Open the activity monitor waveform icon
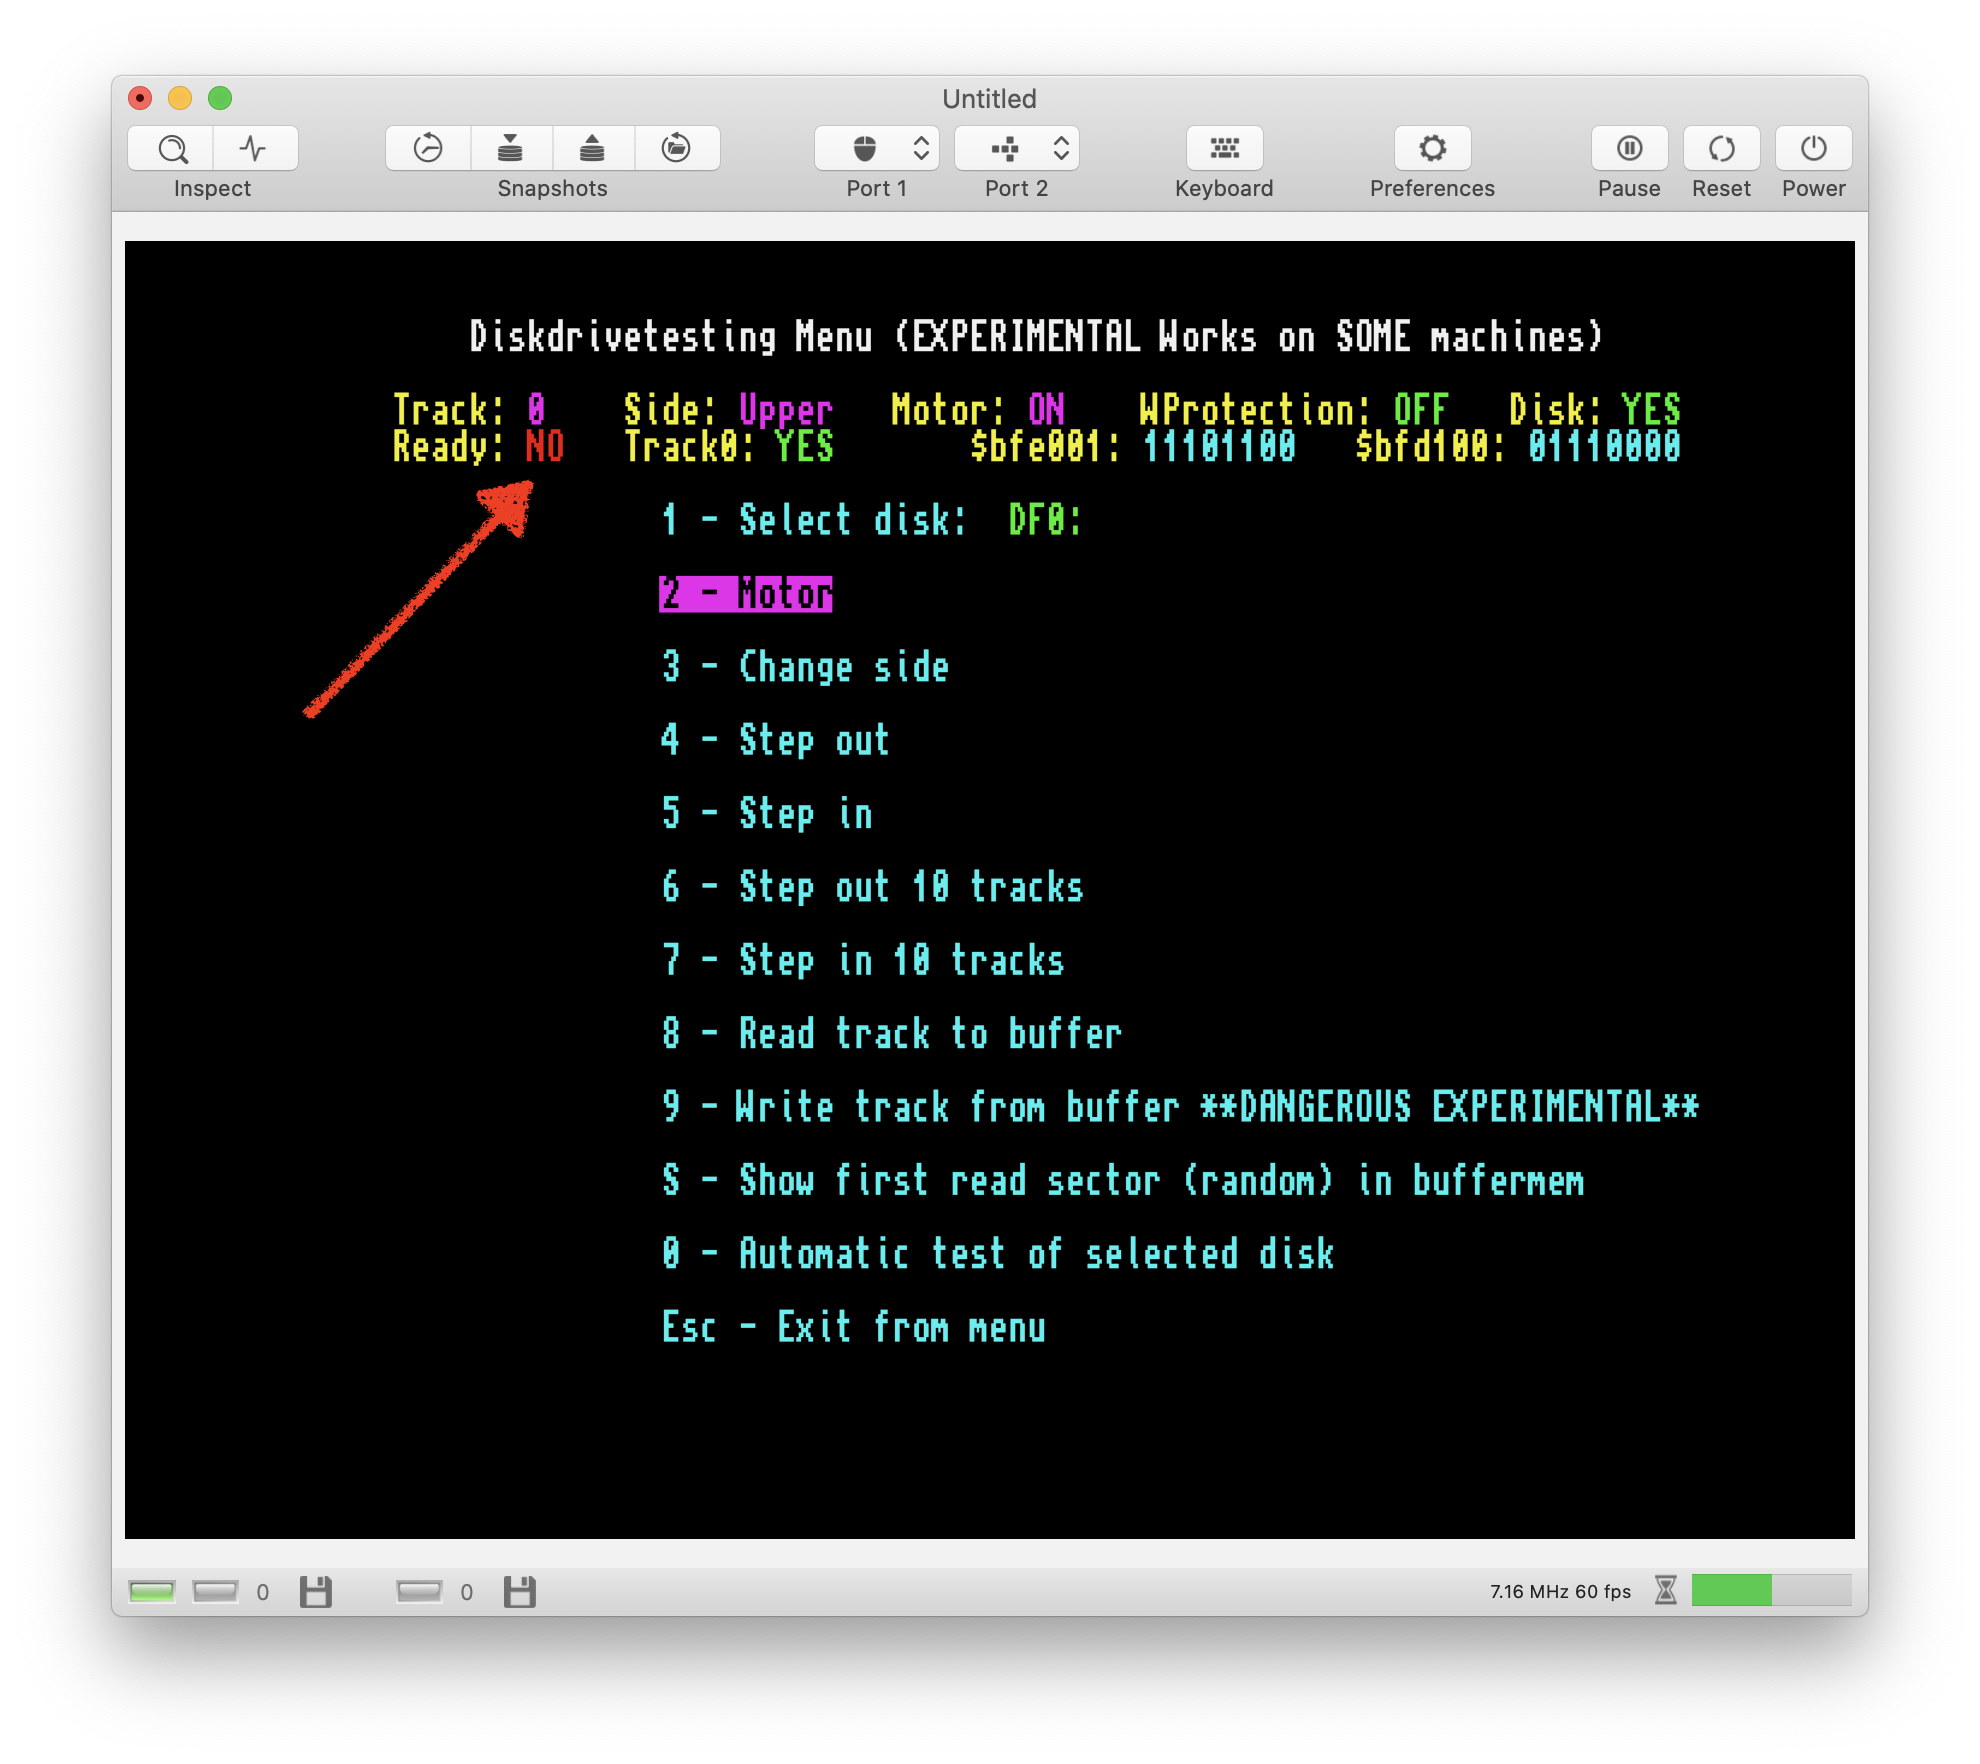The width and height of the screenshot is (1980, 1764). tap(254, 149)
